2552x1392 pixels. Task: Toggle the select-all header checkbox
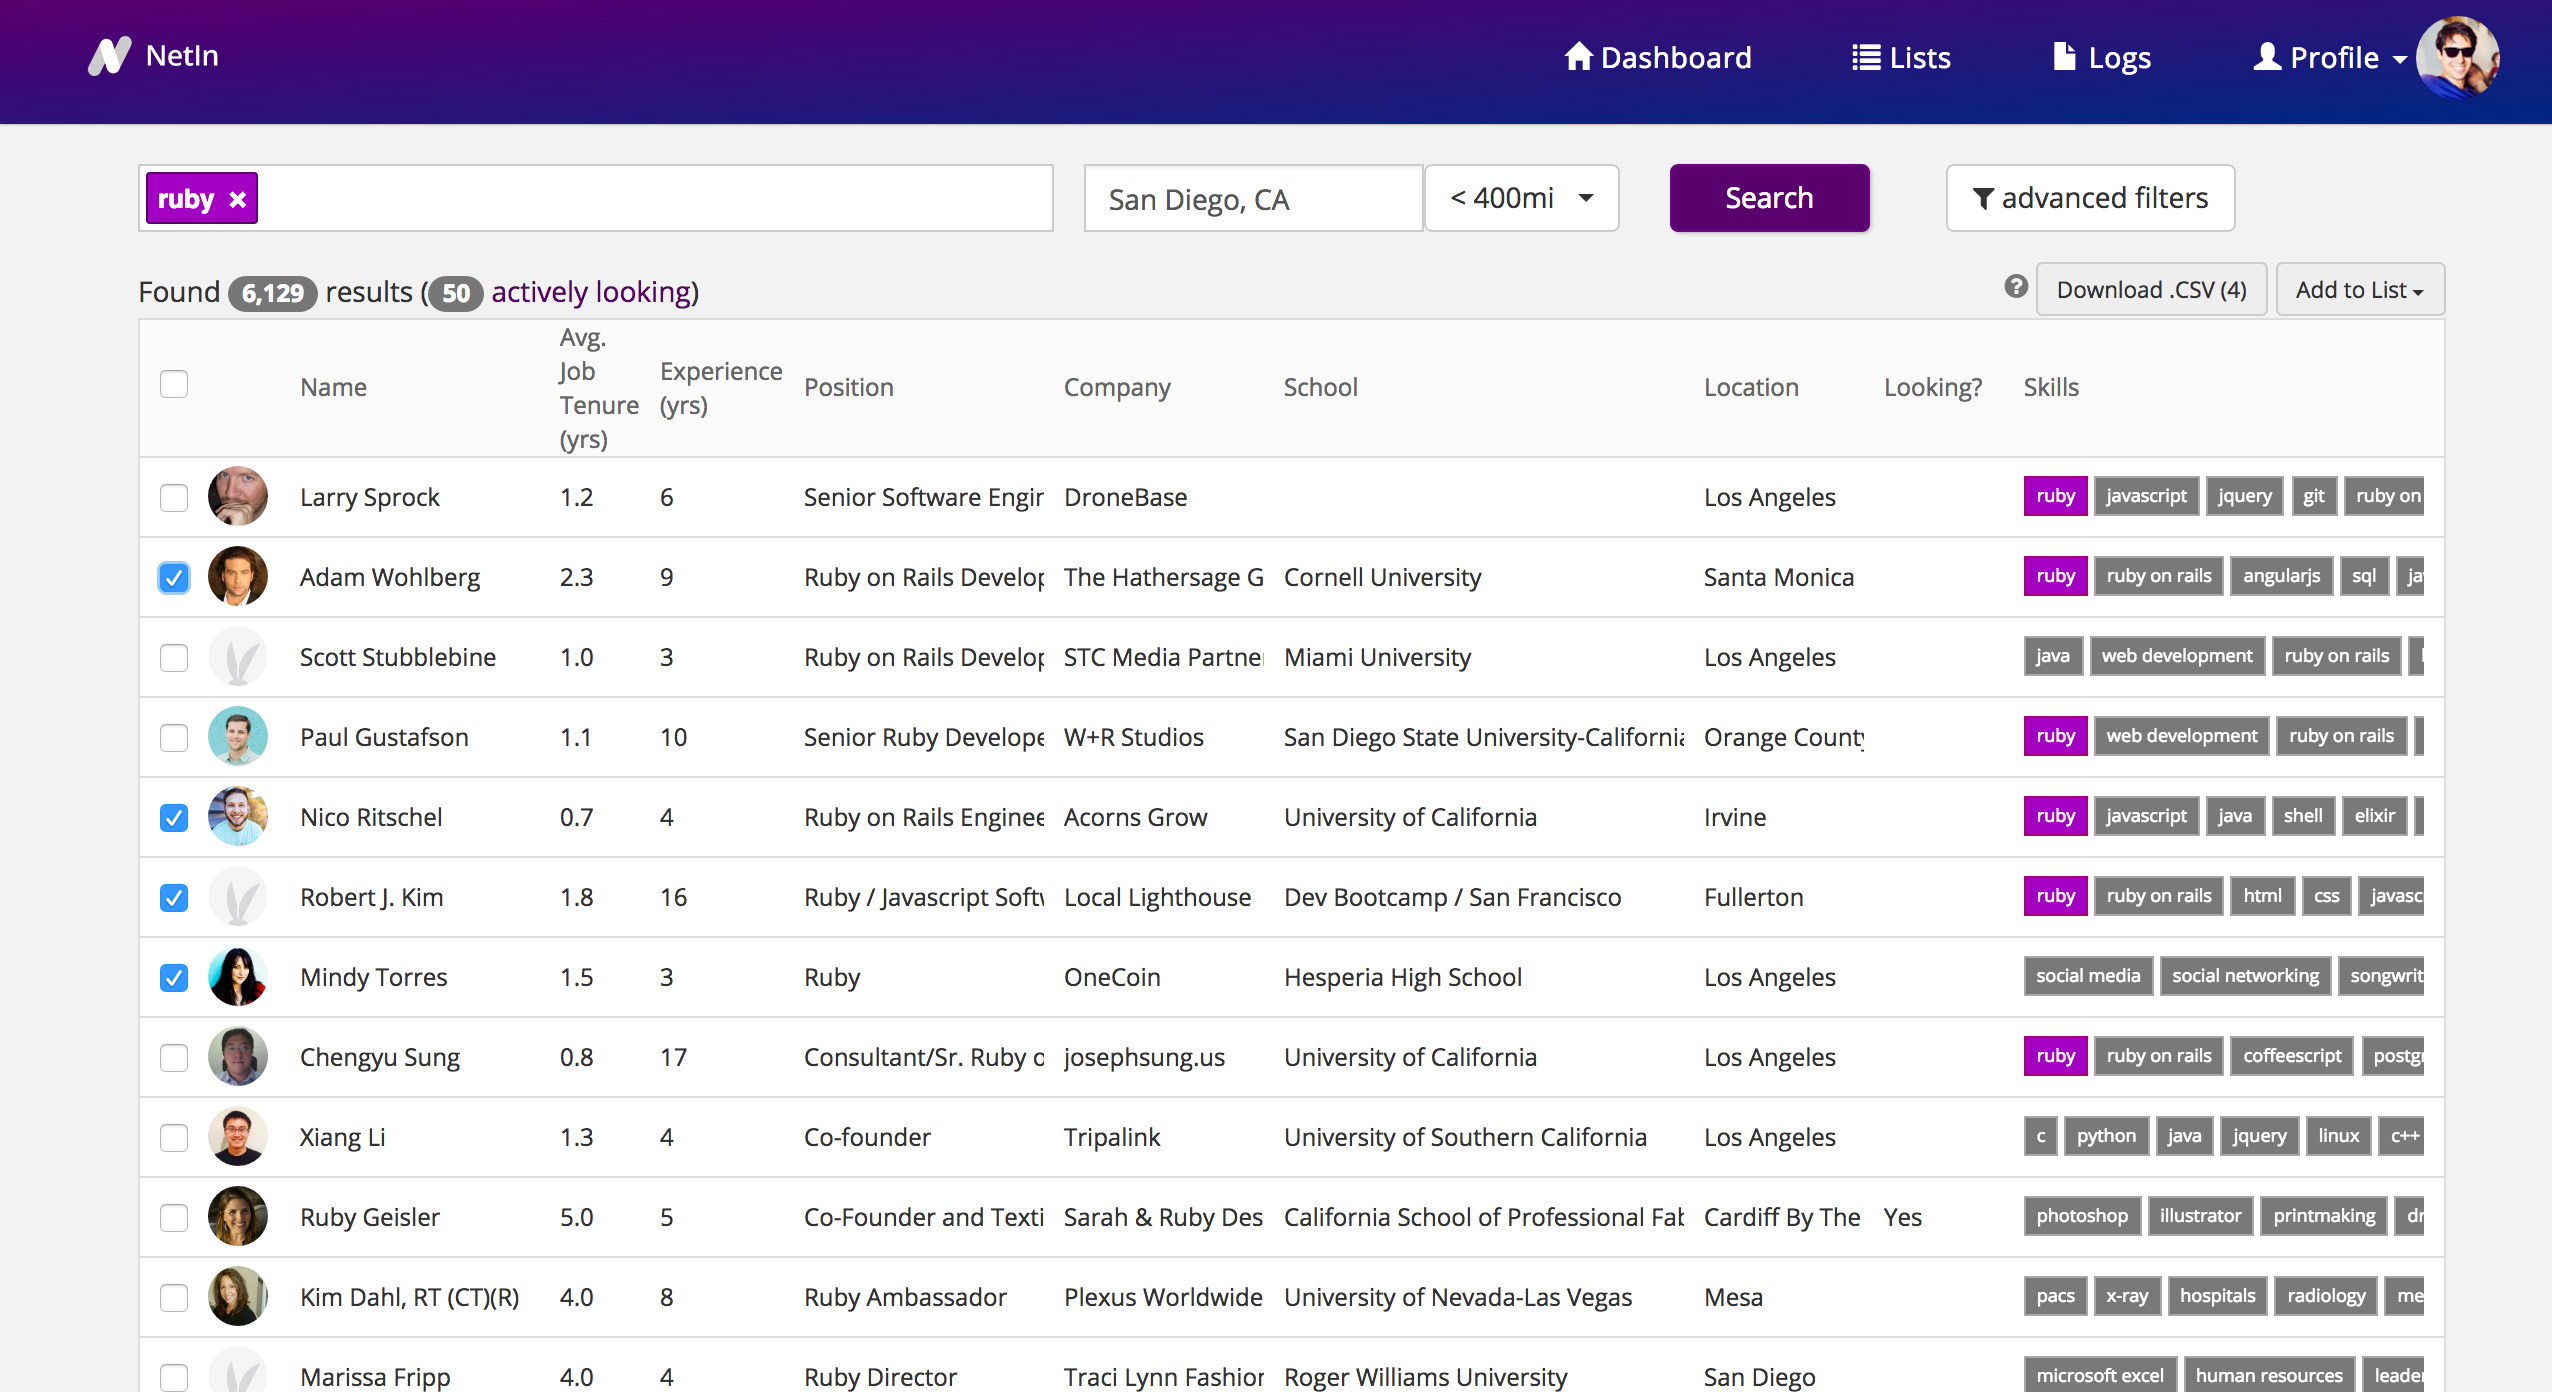click(x=174, y=384)
